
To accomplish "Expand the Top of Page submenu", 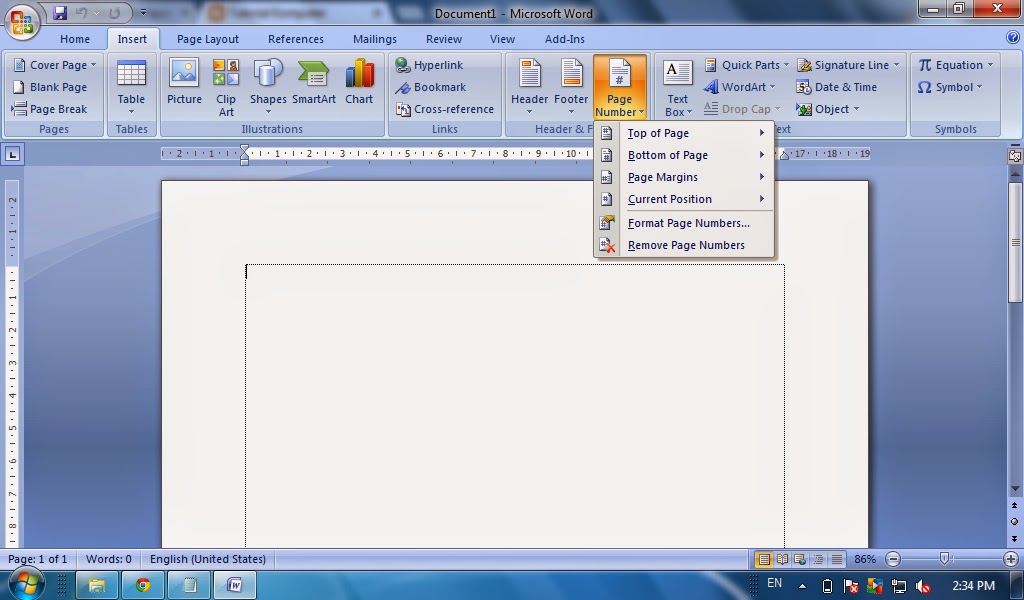I will pyautogui.click(x=684, y=133).
